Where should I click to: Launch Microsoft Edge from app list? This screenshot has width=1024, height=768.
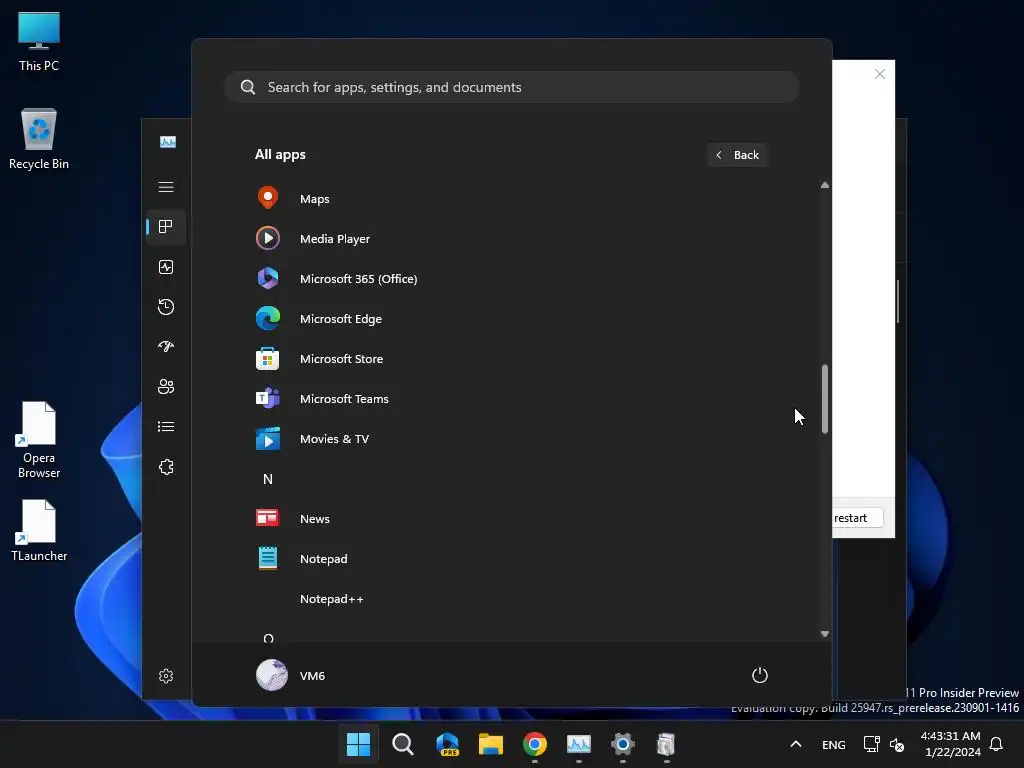click(x=511, y=319)
